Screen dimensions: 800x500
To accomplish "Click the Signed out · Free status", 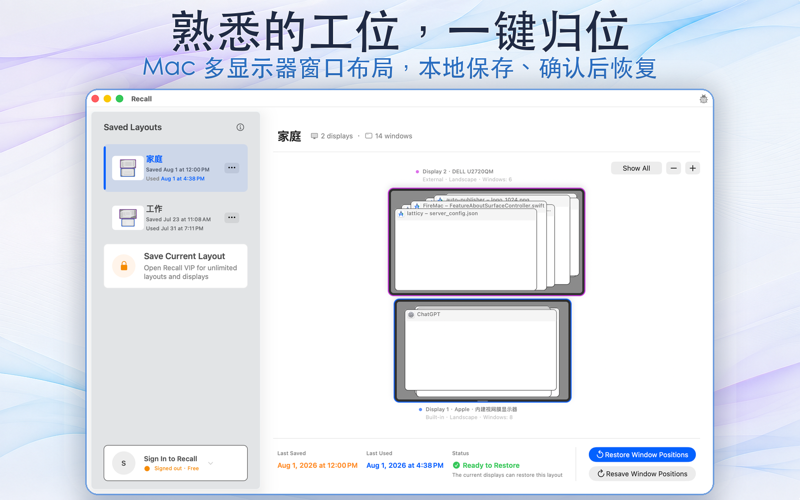I will (x=177, y=468).
